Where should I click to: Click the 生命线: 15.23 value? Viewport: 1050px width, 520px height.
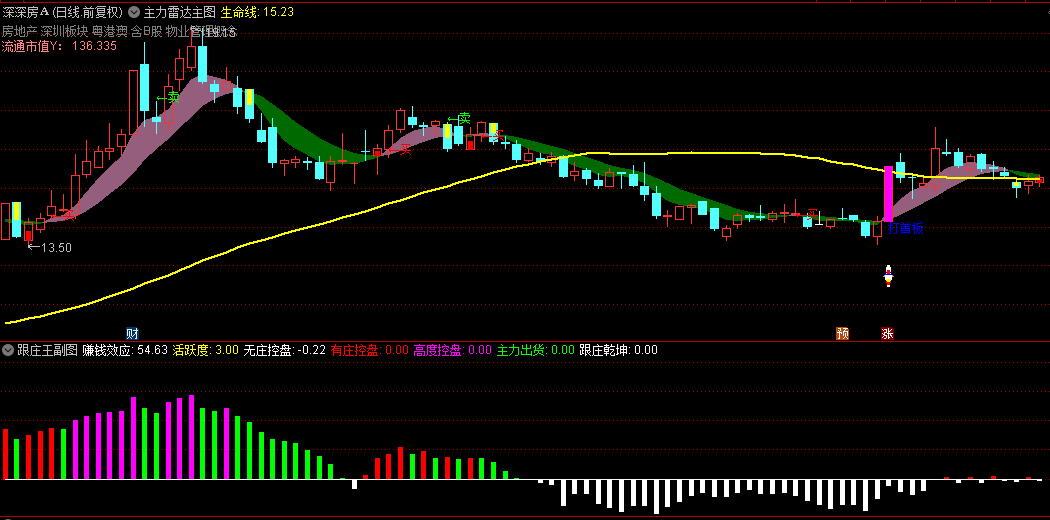(257, 12)
